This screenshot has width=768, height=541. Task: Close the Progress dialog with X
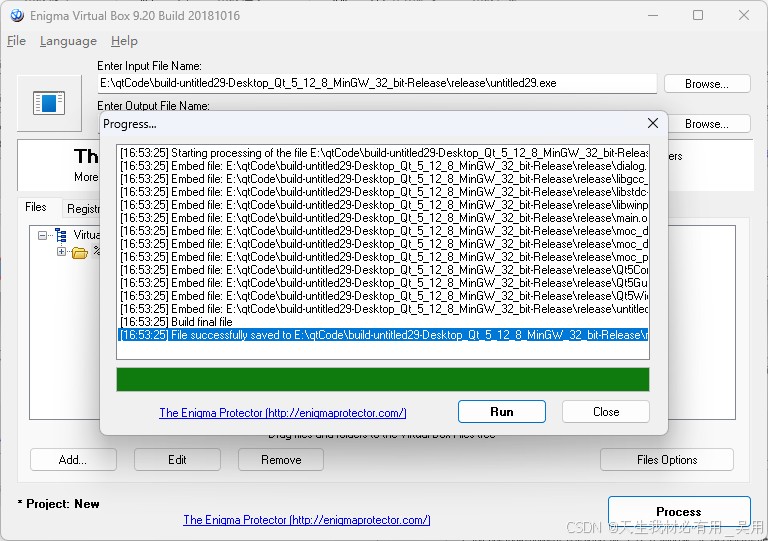[652, 123]
